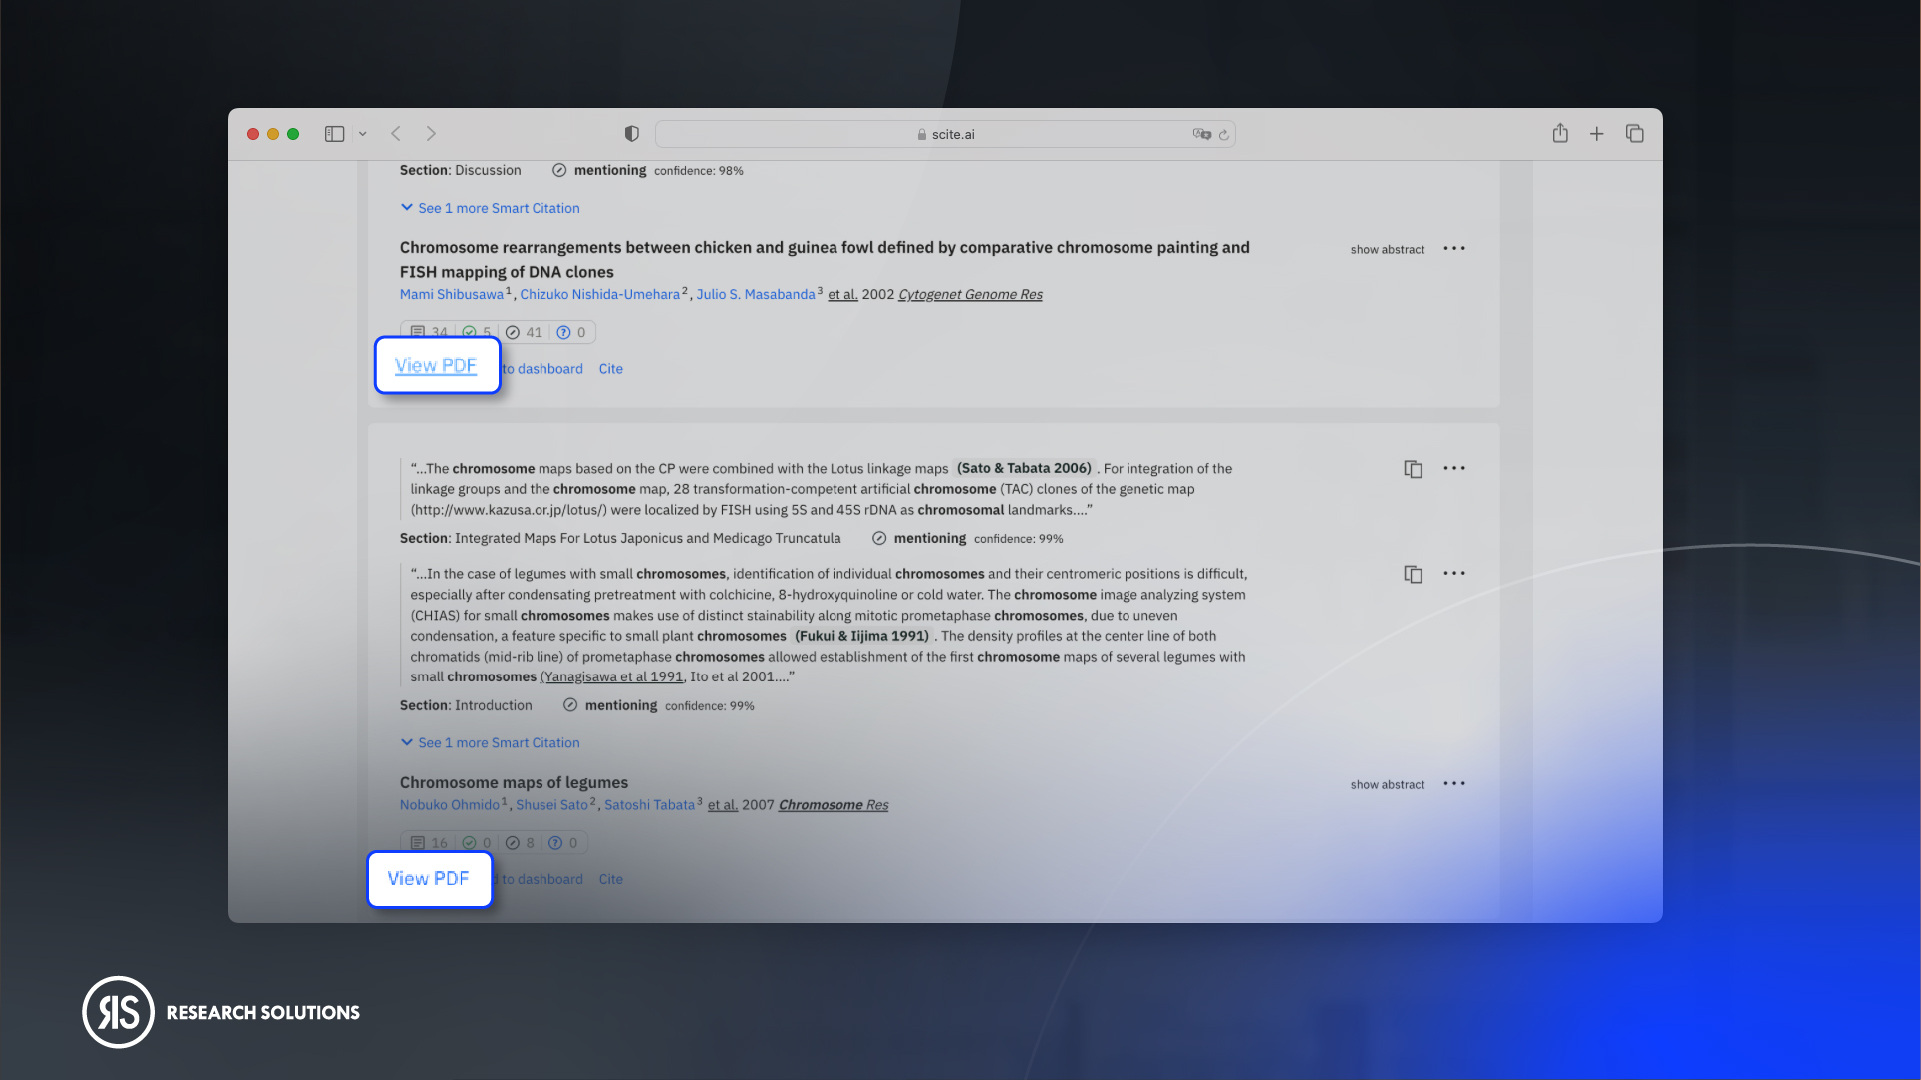Expand See 1 more Smart Citation above Chromosome maps
The height and width of the screenshot is (1080, 1921).
coord(490,743)
